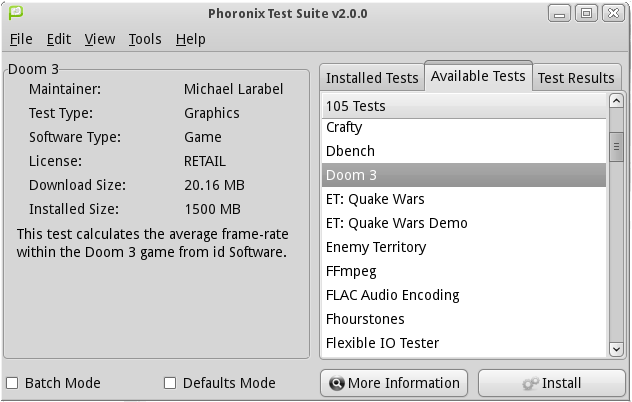Toggle the Defaults Mode checkbox
The image size is (632, 402).
click(170, 383)
